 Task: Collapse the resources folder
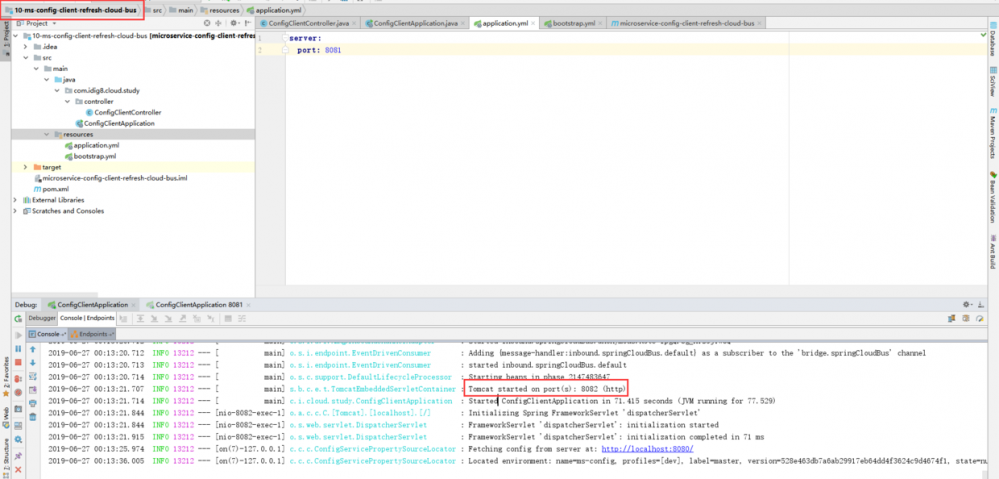[x=47, y=134]
